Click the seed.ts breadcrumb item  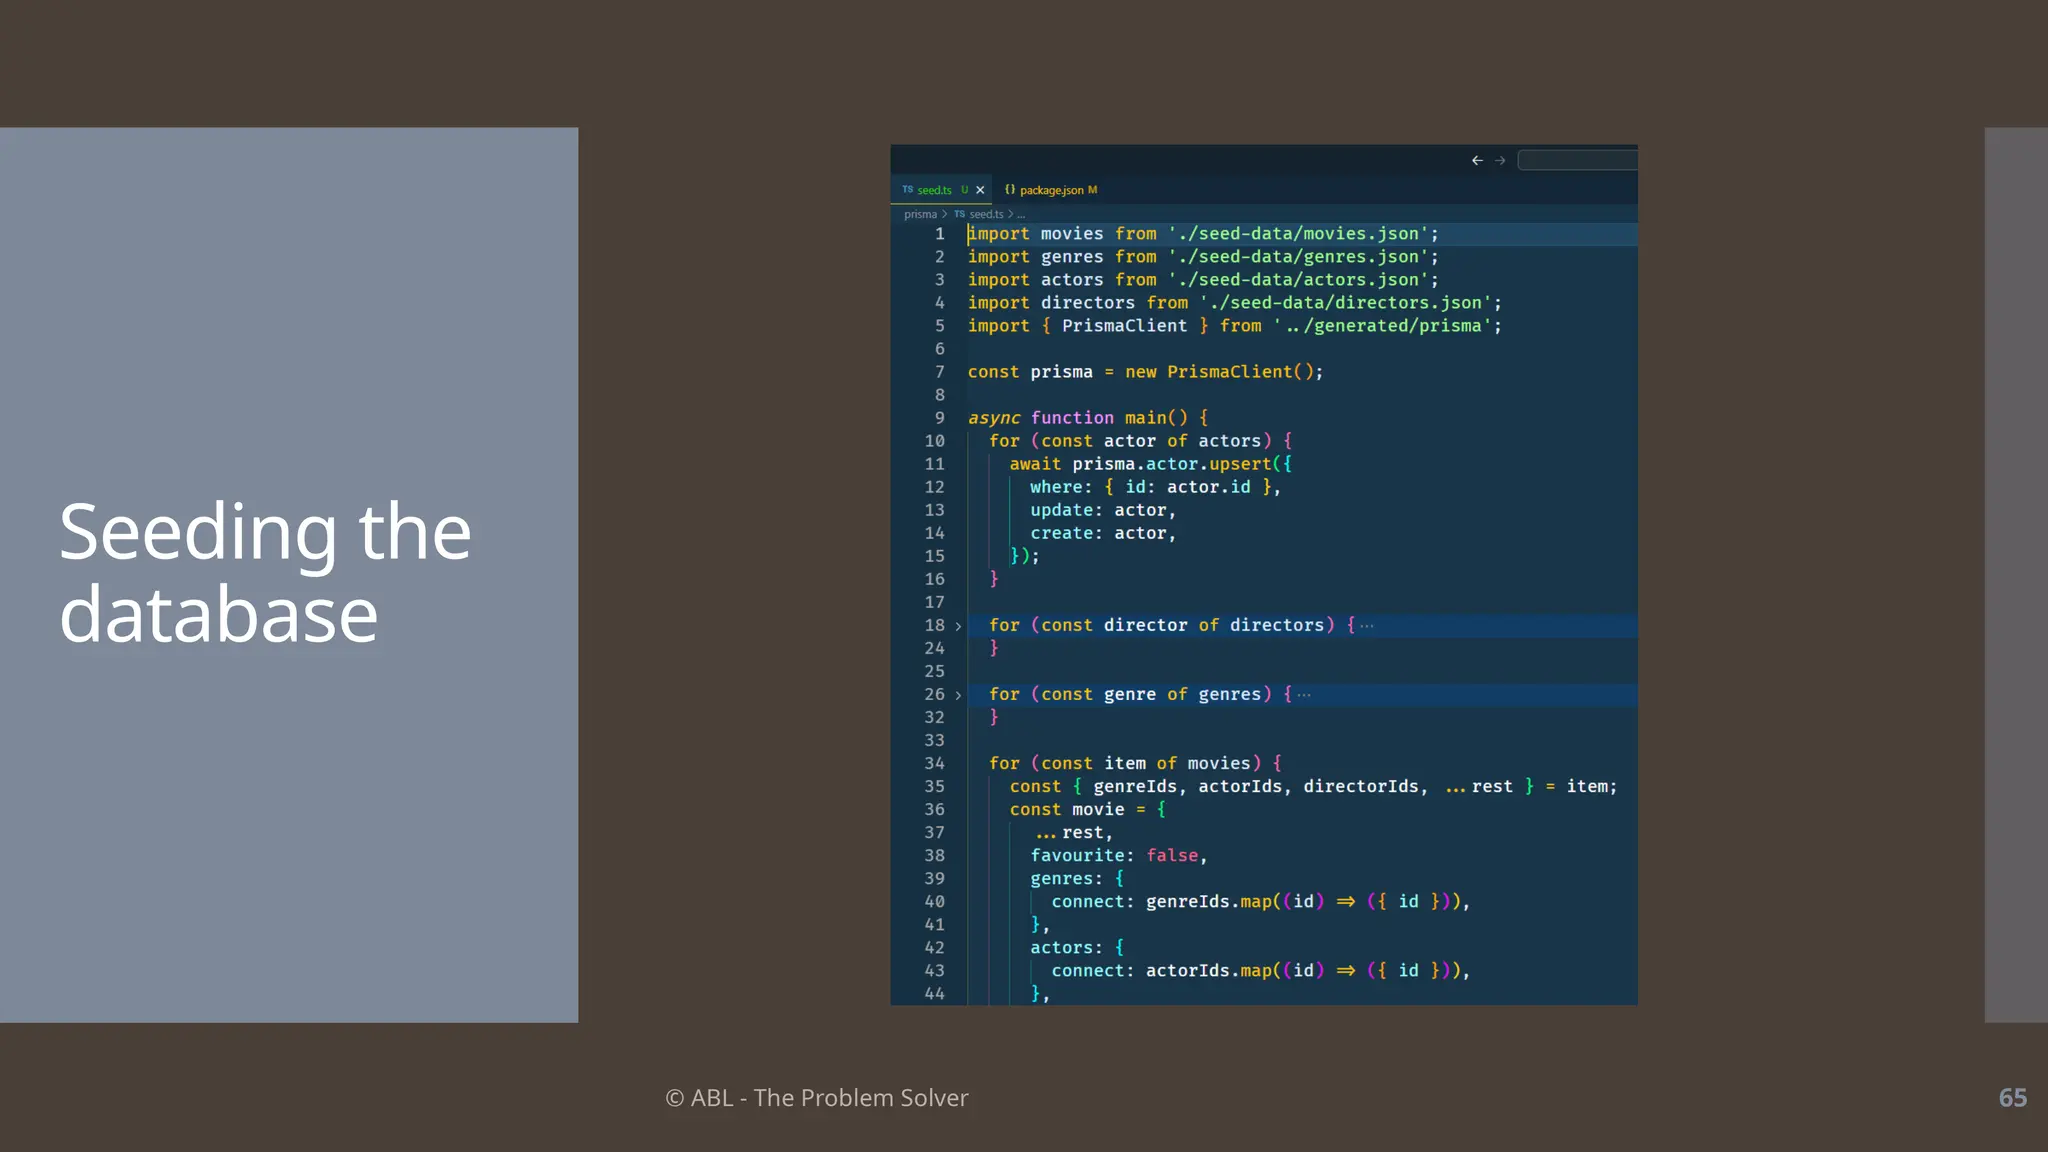[986, 214]
